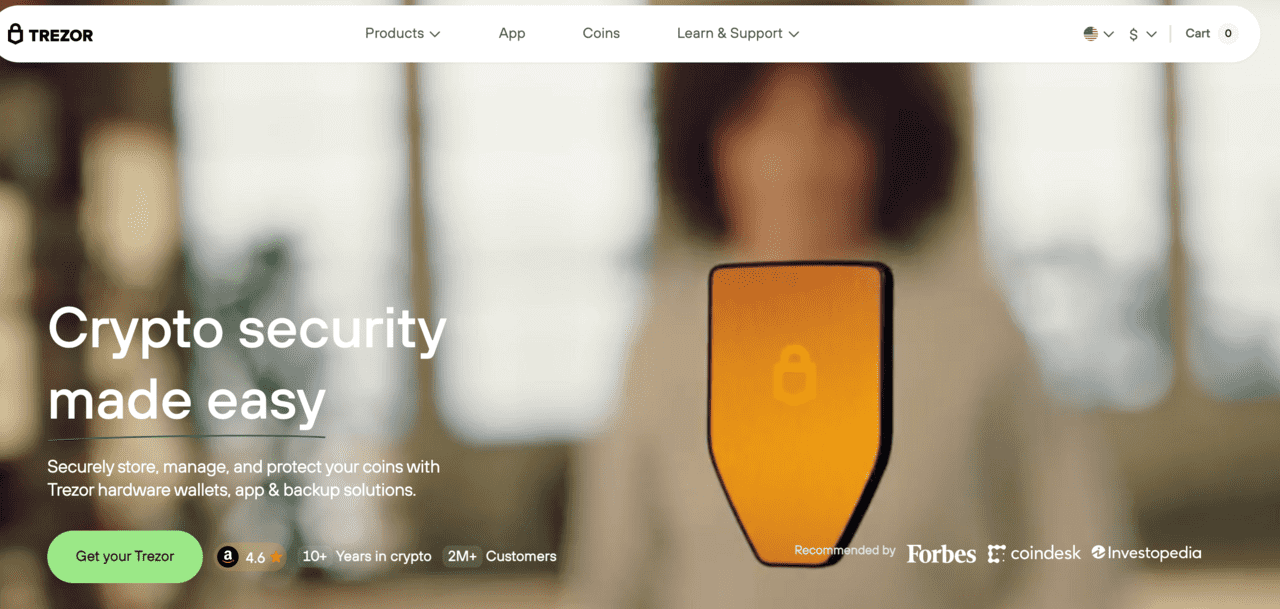Screen dimensions: 1280x609
Task: Go to the Coins page
Action: click(x=601, y=33)
